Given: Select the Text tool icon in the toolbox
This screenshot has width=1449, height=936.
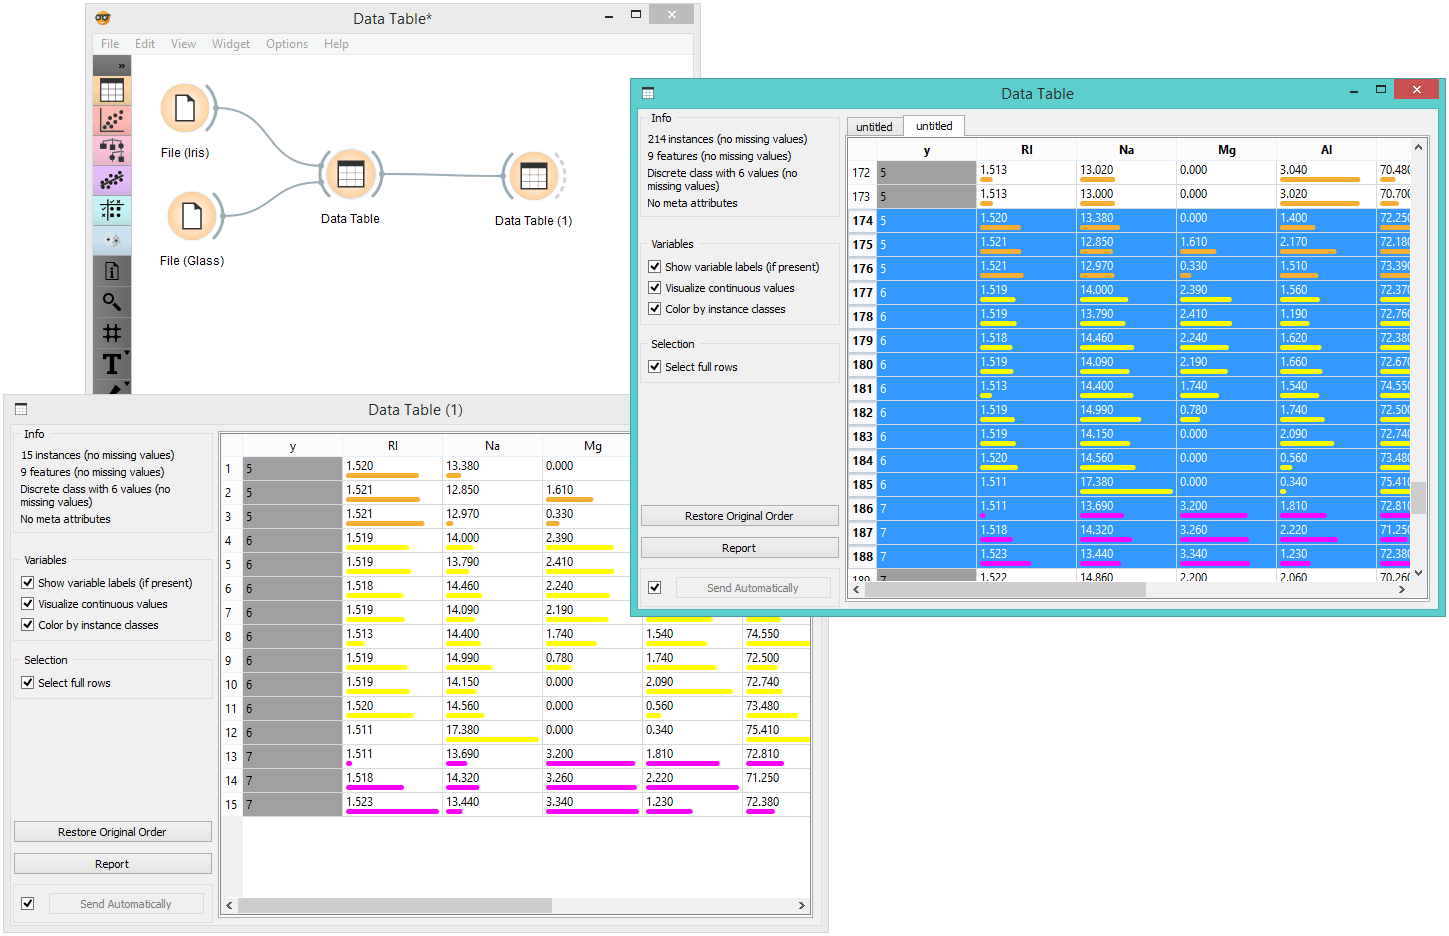Looking at the screenshot, I should 110,364.
